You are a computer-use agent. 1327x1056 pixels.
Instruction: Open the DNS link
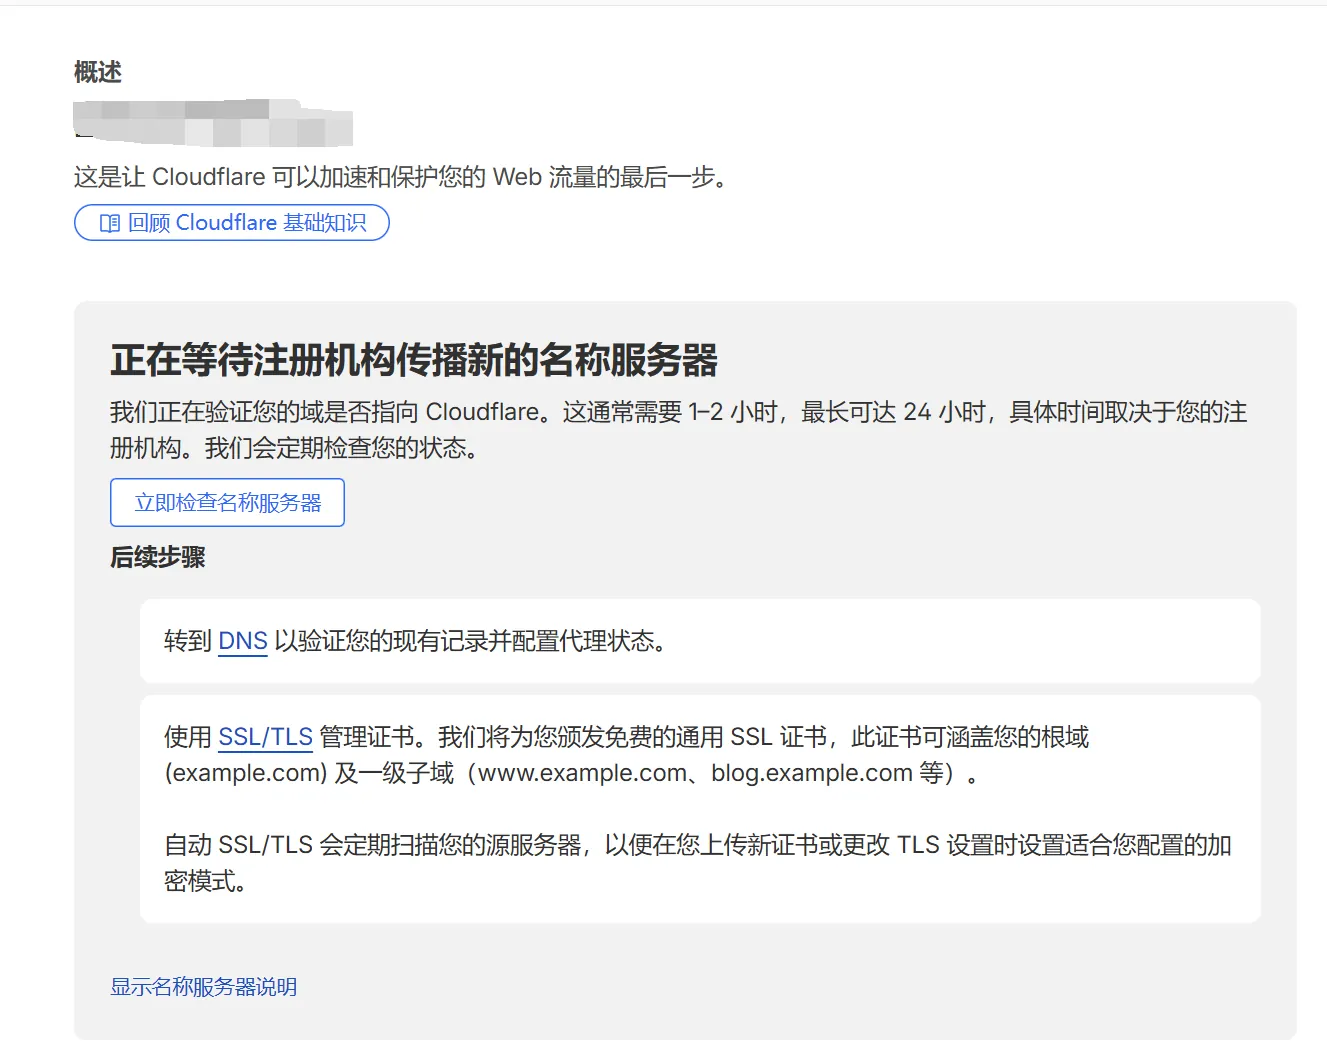(242, 641)
